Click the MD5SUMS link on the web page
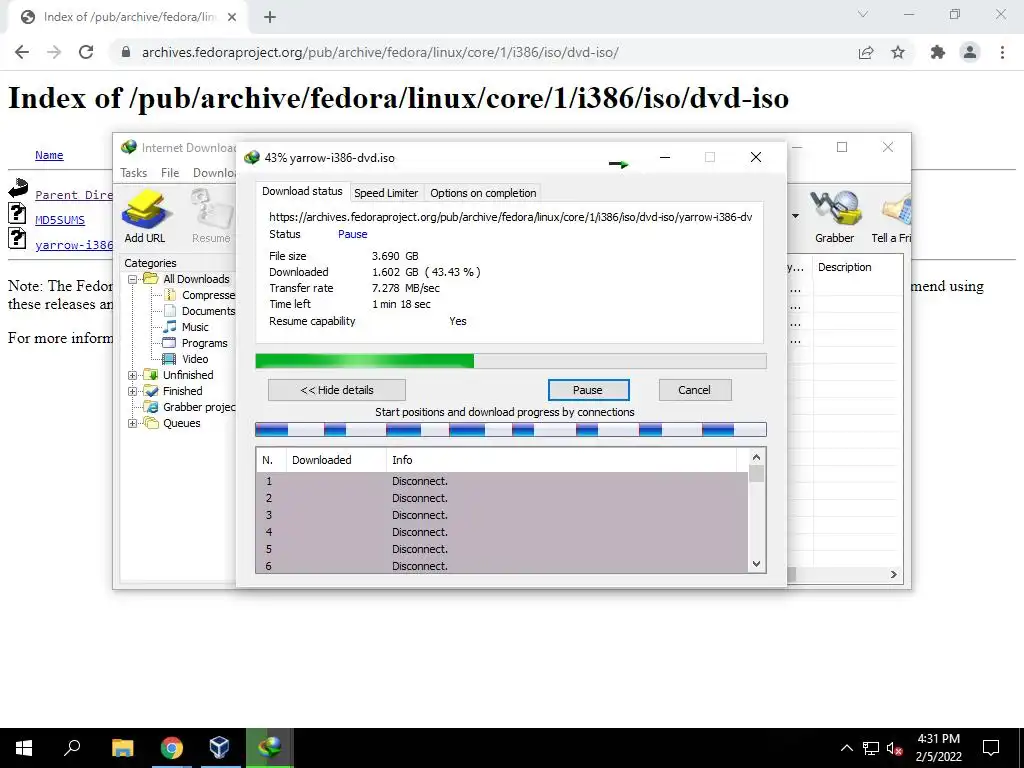The height and width of the screenshot is (768, 1024). 60,220
